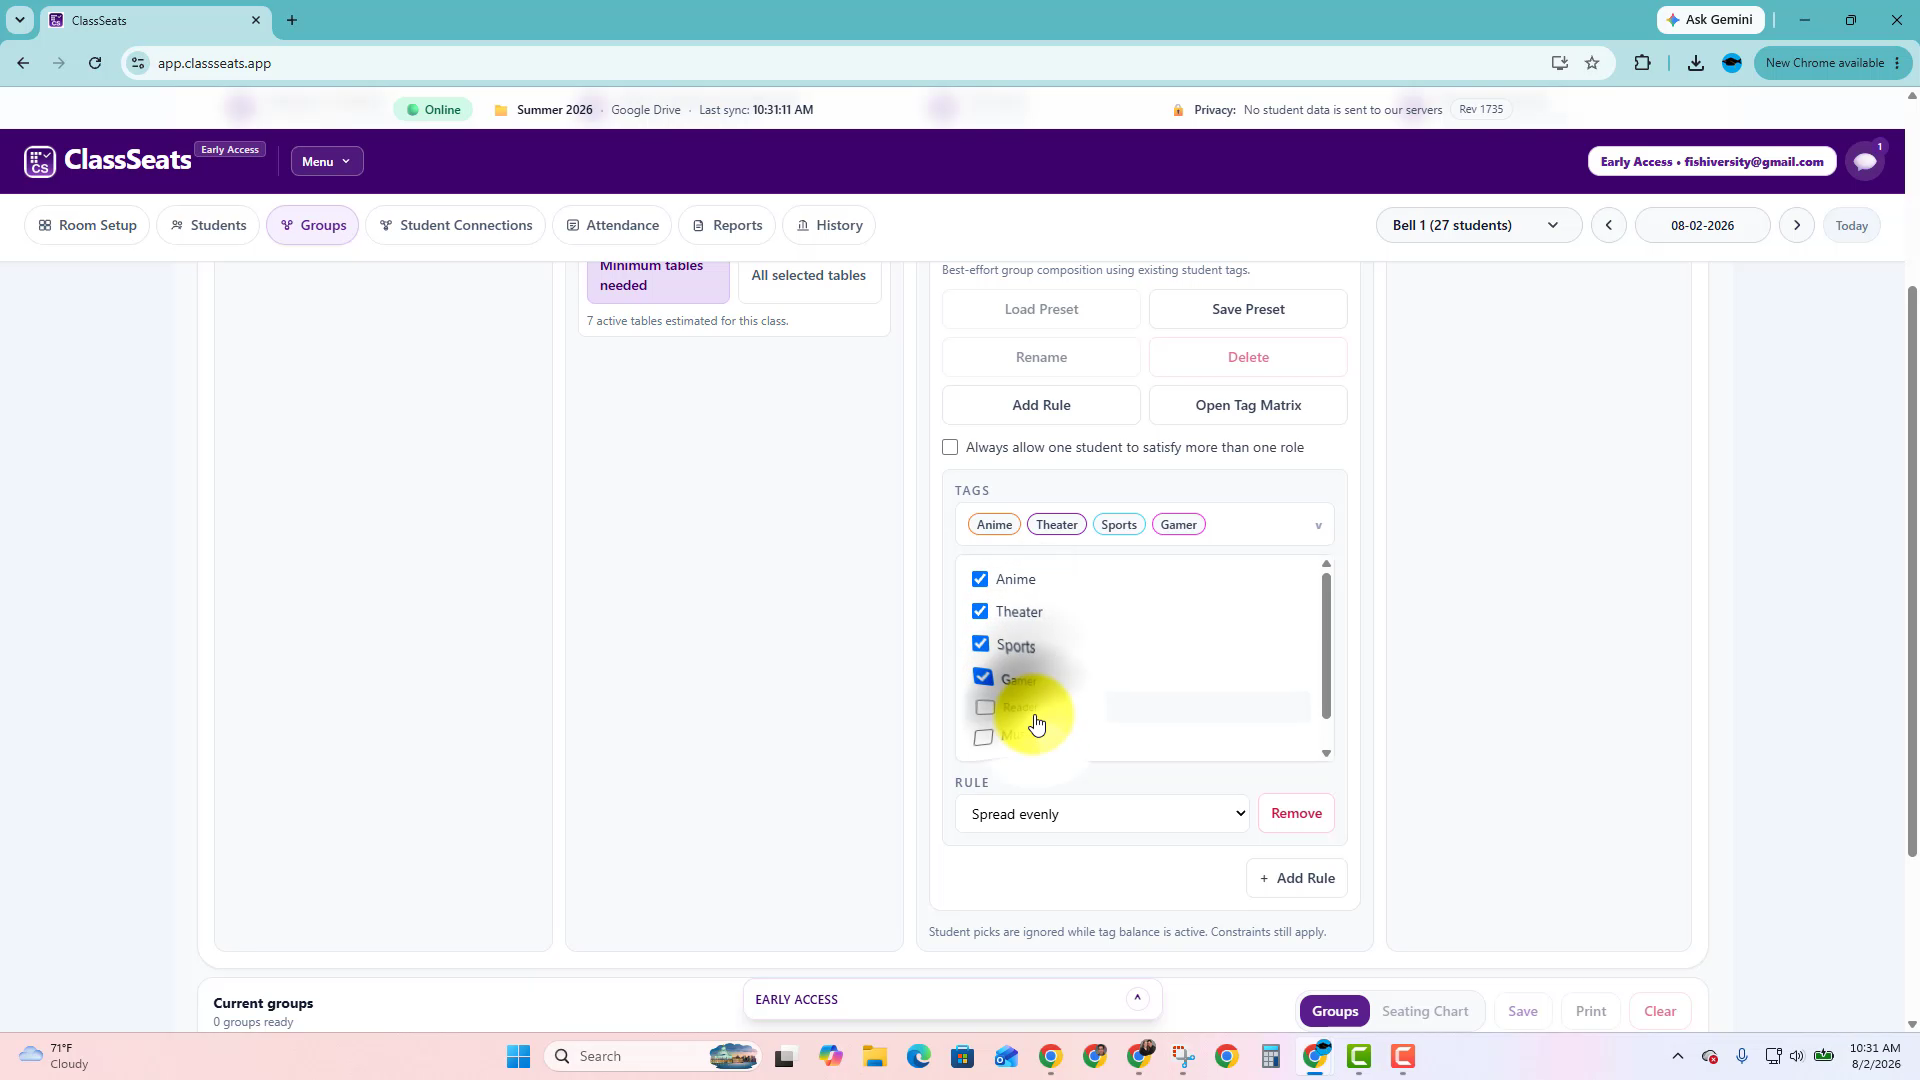
Task: Open the Student Connections tab
Action: [455, 225]
